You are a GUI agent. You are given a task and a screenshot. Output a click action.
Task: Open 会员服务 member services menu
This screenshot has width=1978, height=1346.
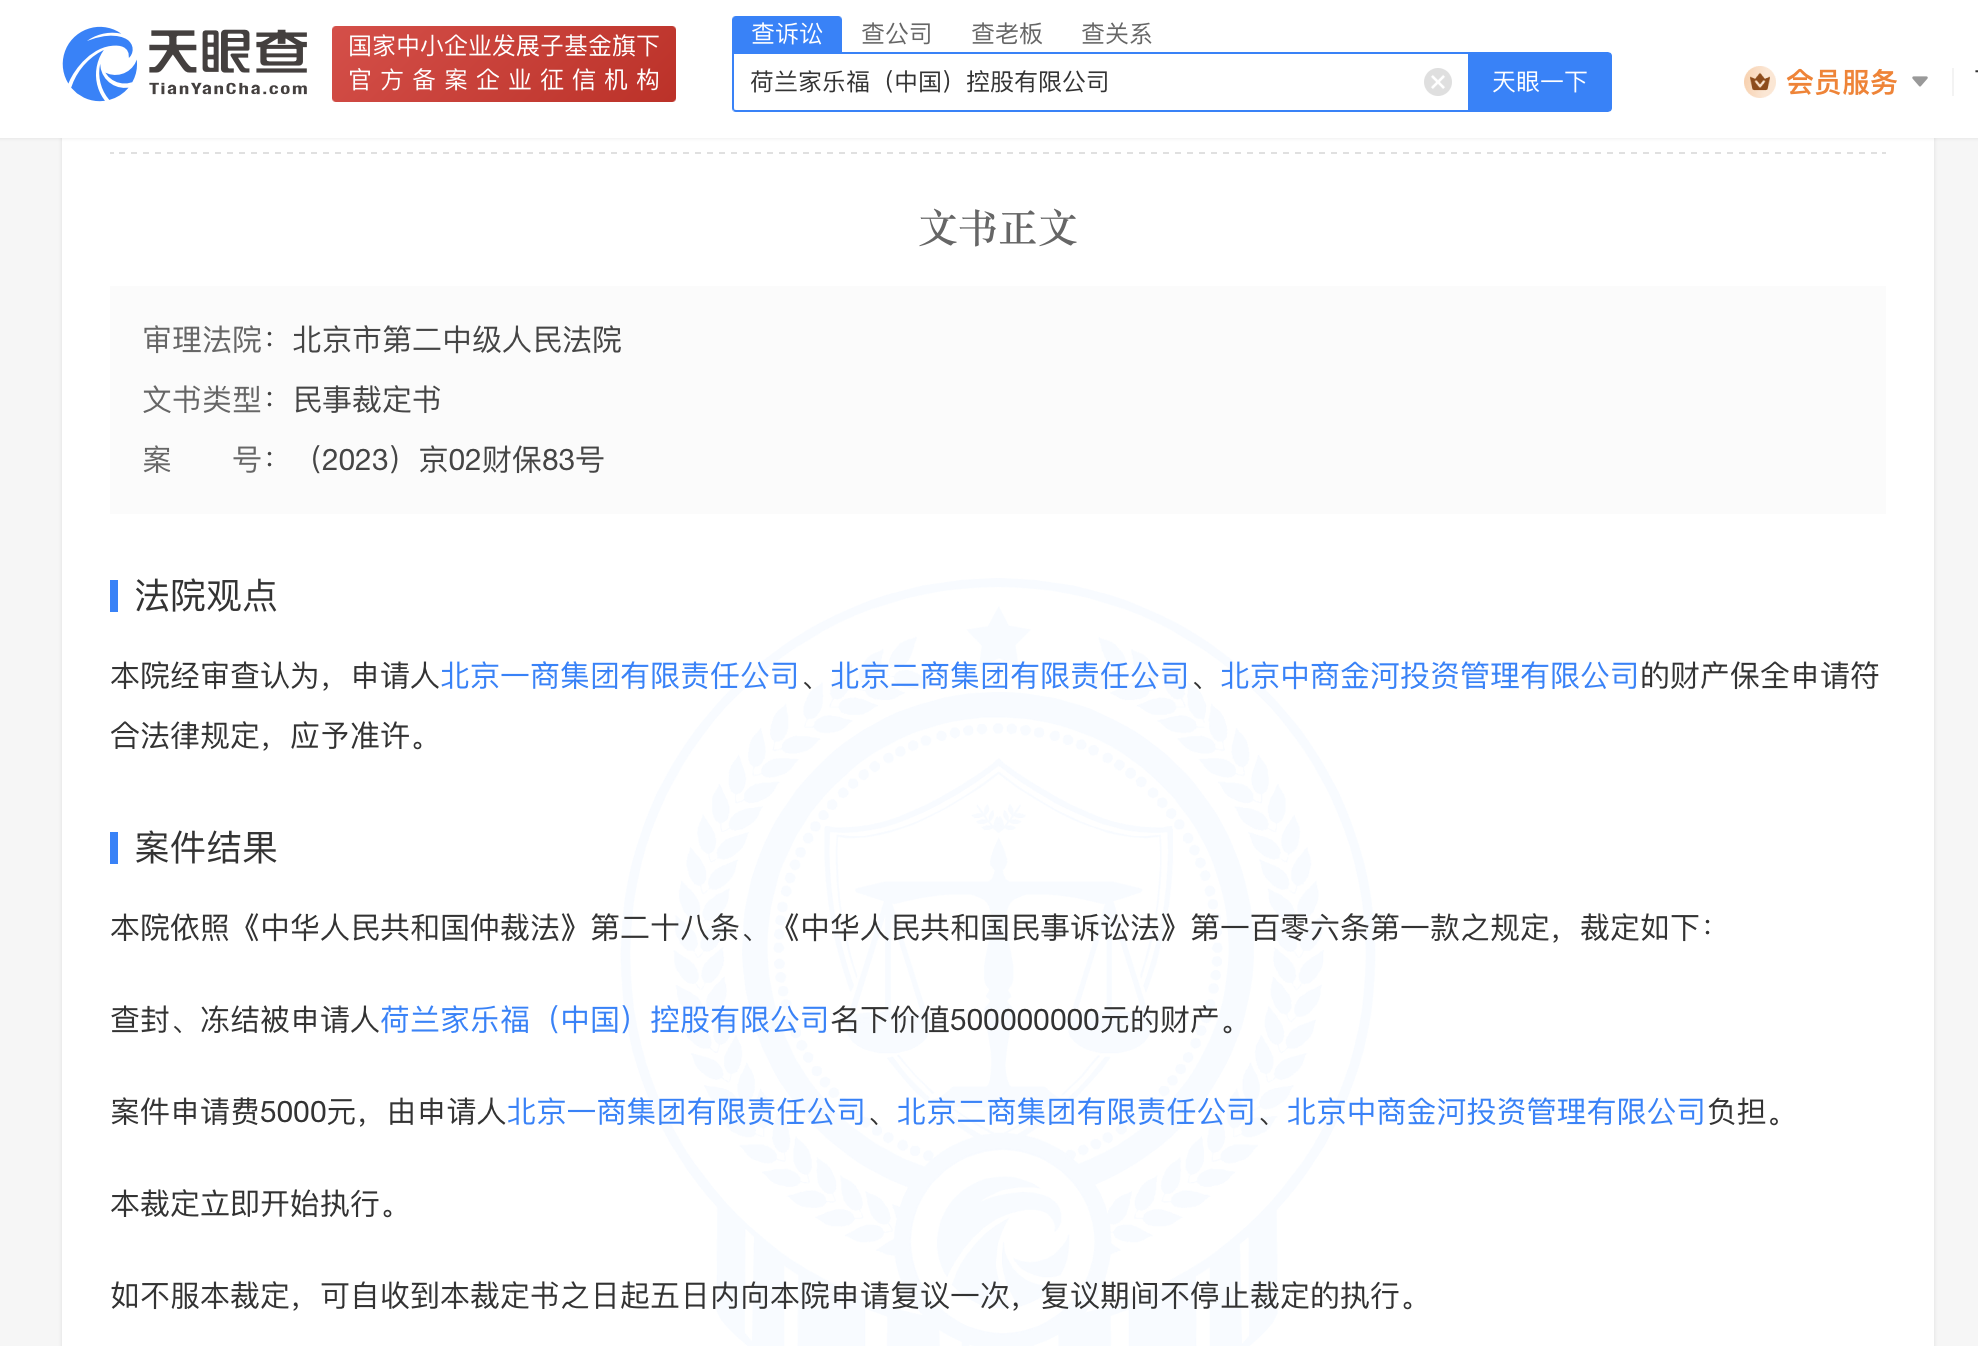tap(1841, 82)
